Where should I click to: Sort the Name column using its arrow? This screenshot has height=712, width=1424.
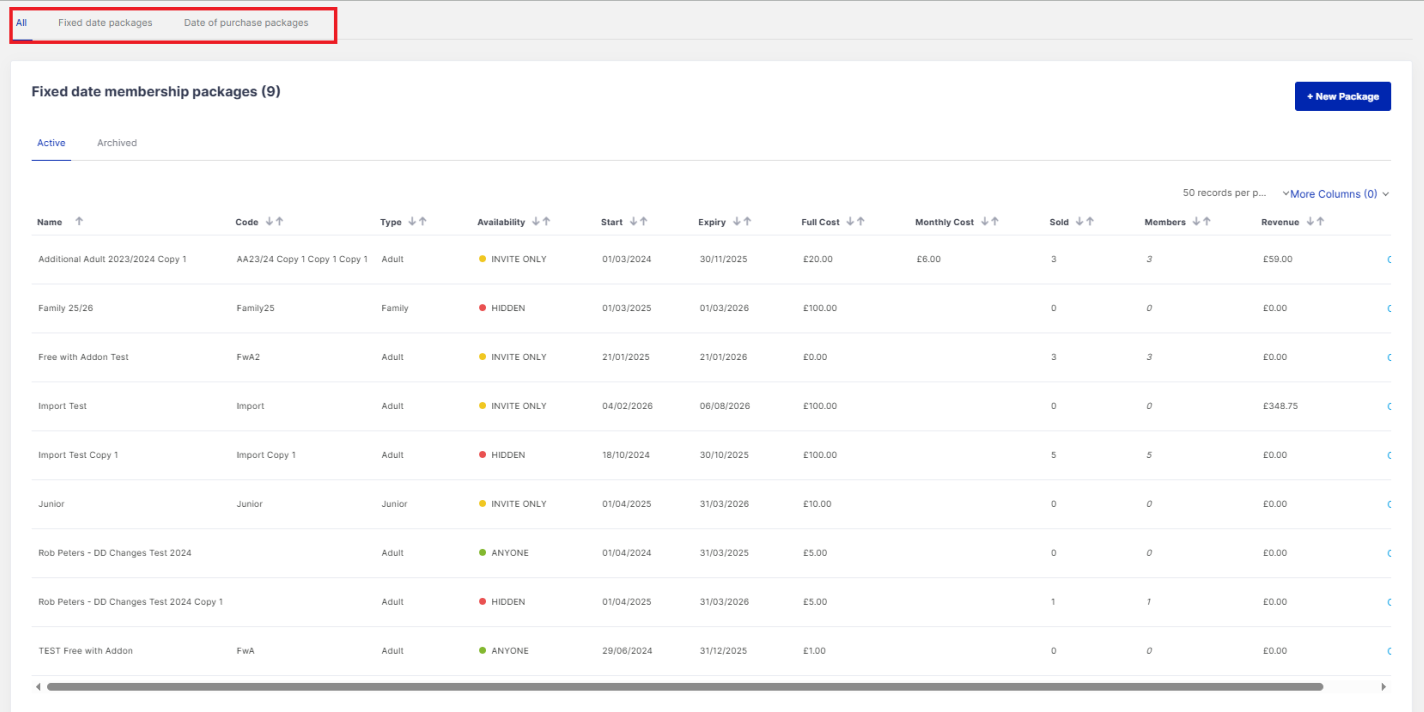79,222
